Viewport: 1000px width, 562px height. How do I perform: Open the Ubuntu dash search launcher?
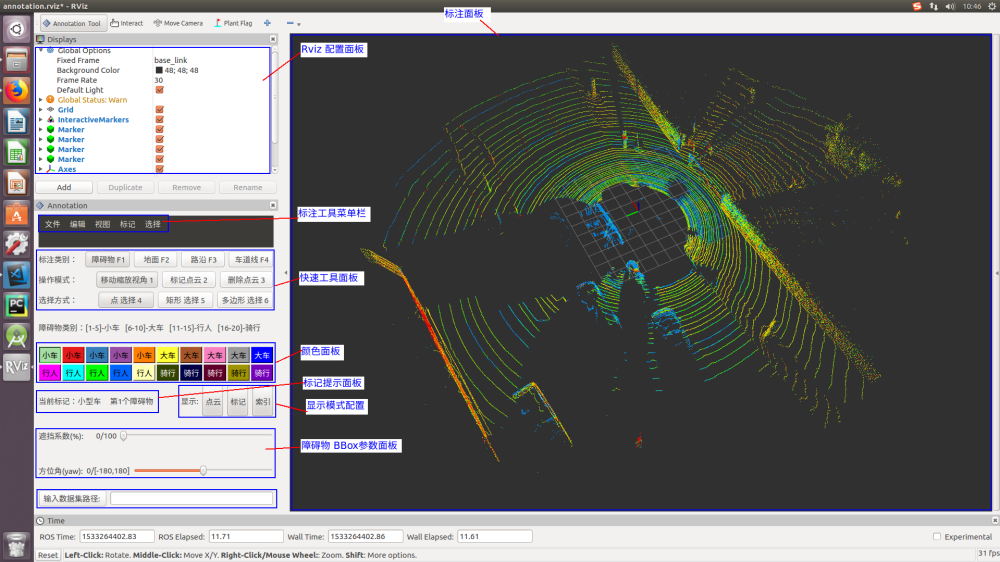[x=17, y=29]
